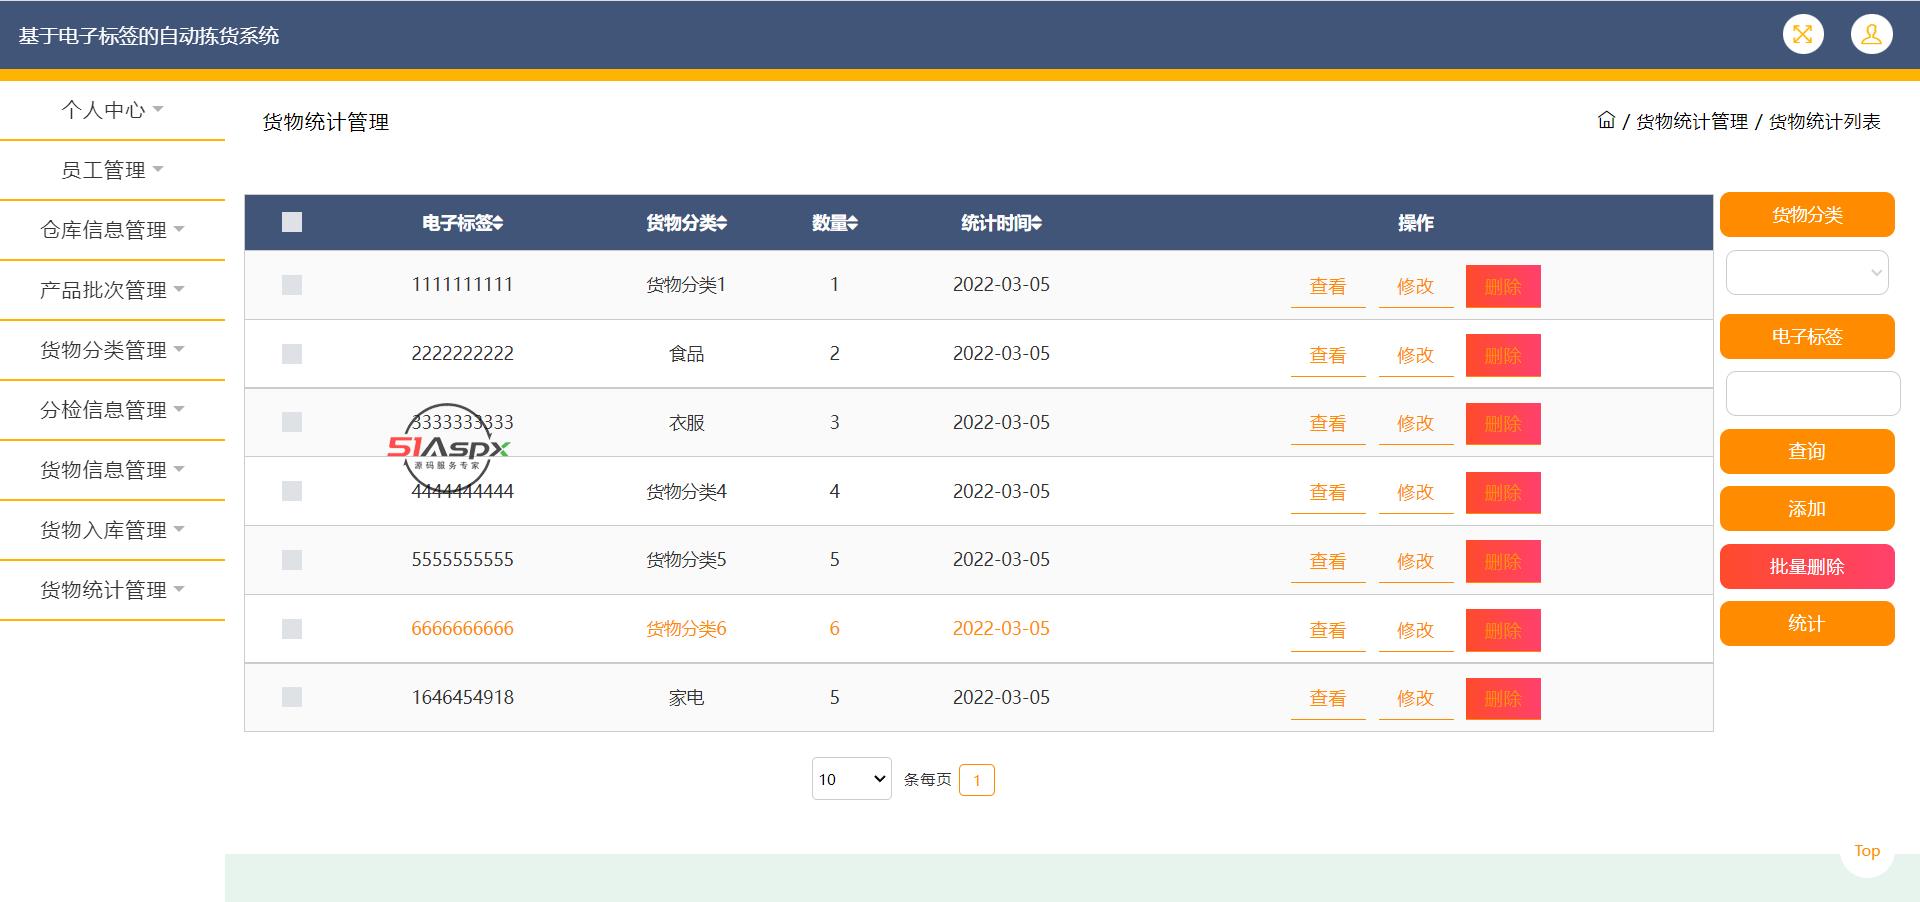Screen dimensions: 1920x902
Task: Click the 电子标签 search input field
Action: [1812, 394]
